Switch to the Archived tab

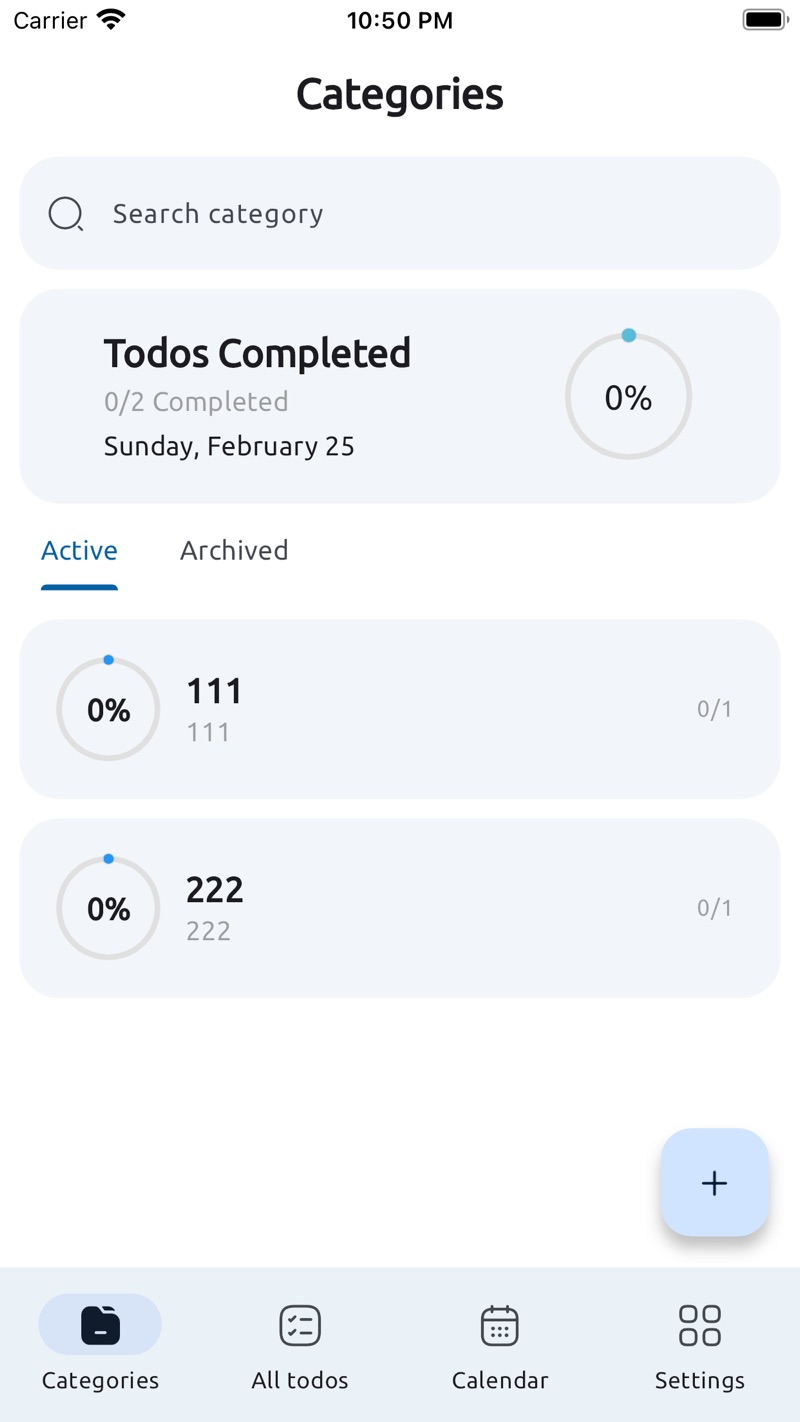[234, 551]
